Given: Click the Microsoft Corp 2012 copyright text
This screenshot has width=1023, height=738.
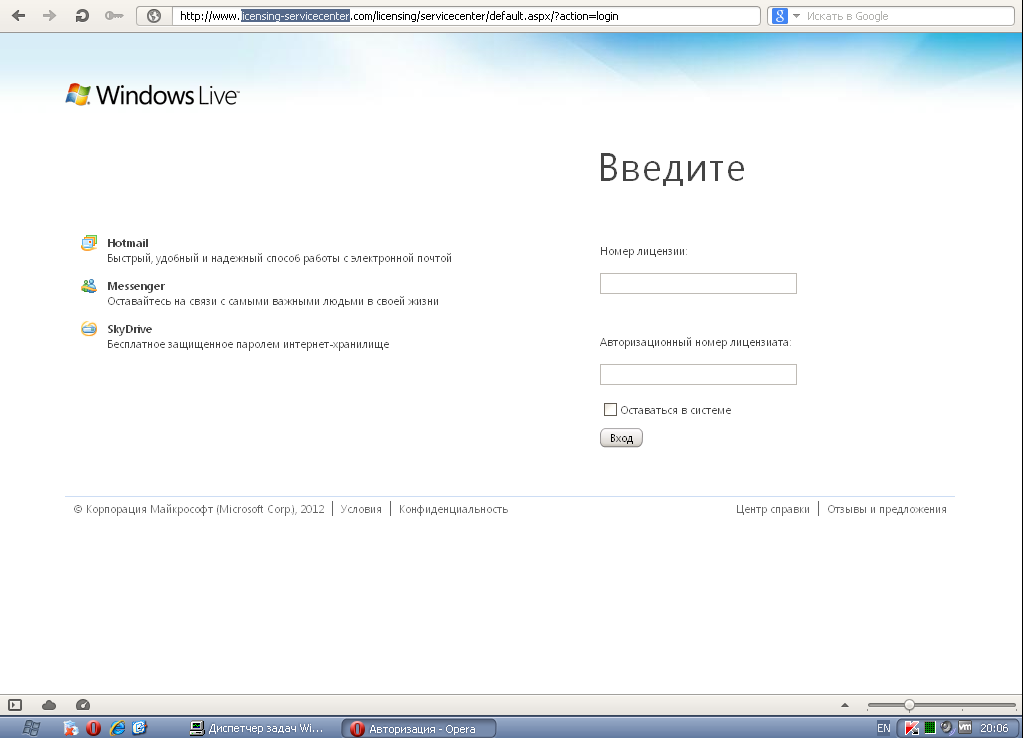Looking at the screenshot, I should click(x=199, y=509).
